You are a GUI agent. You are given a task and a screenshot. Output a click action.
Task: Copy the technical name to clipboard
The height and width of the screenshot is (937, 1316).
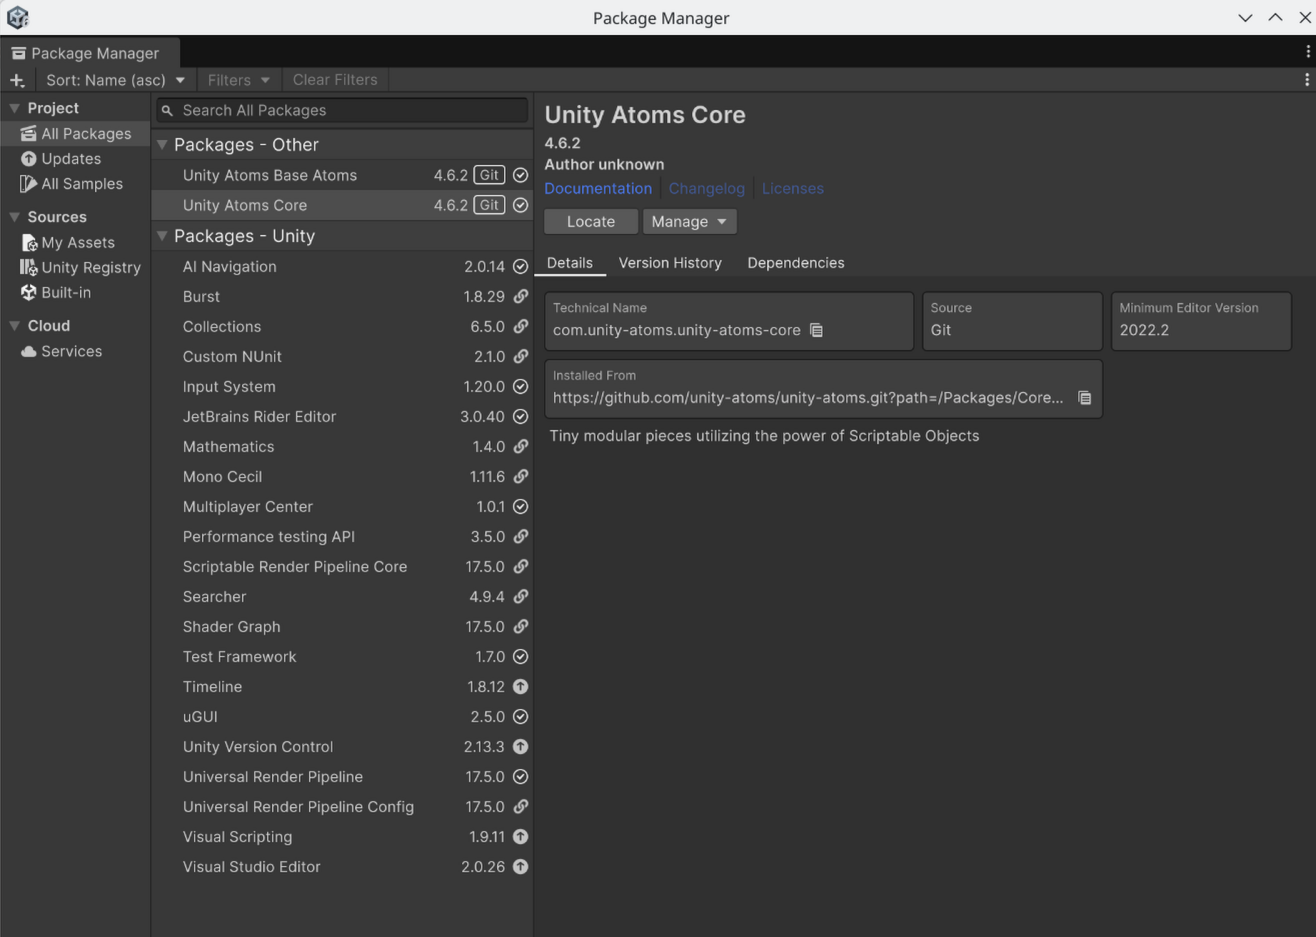click(x=816, y=330)
